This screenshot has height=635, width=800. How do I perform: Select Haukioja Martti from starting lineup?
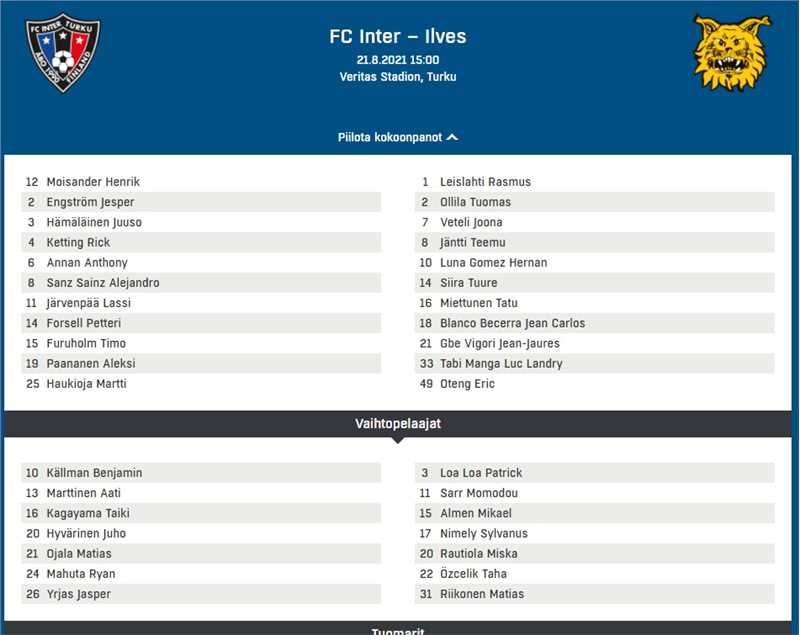pos(86,384)
